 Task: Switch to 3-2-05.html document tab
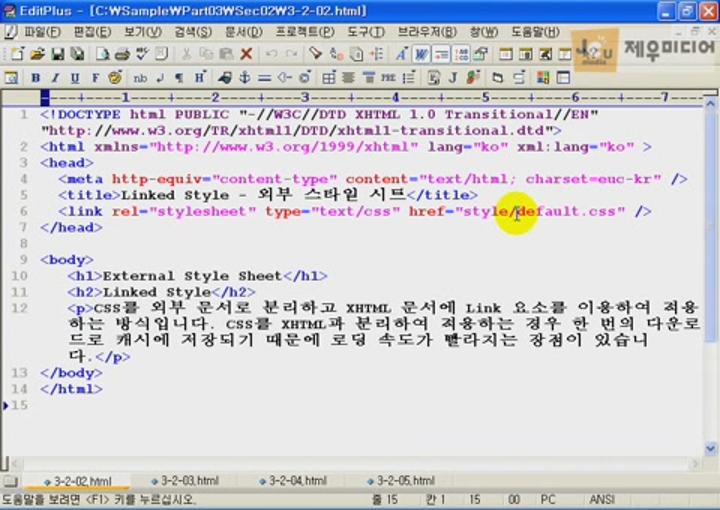click(401, 481)
